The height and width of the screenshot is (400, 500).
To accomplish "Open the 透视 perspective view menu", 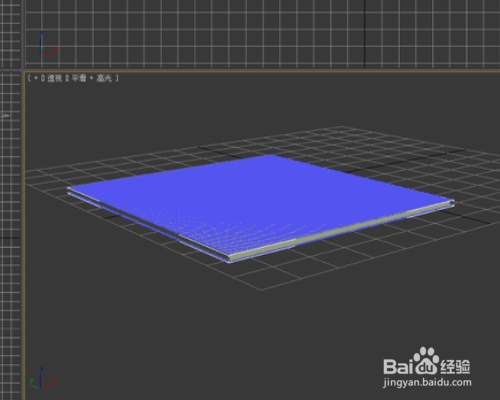I will (54, 78).
